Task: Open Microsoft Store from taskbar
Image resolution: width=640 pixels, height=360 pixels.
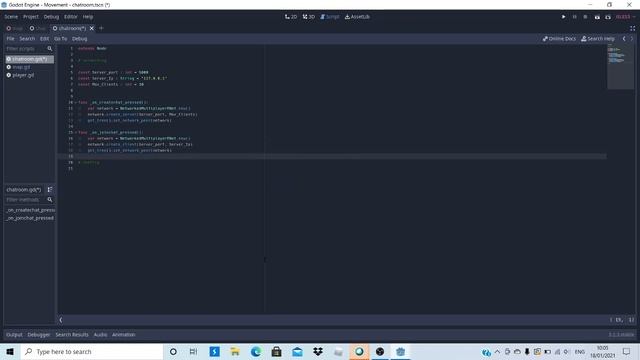Action: tap(277, 351)
